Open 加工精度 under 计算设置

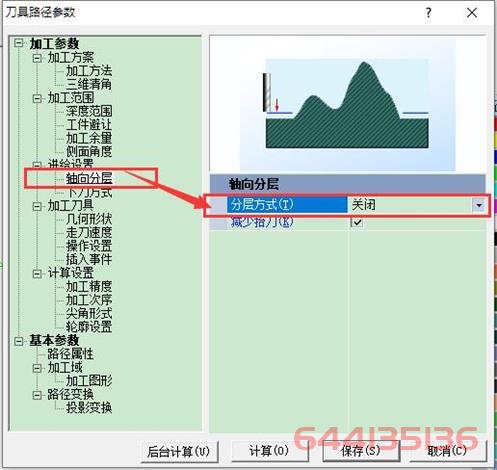pos(89,286)
